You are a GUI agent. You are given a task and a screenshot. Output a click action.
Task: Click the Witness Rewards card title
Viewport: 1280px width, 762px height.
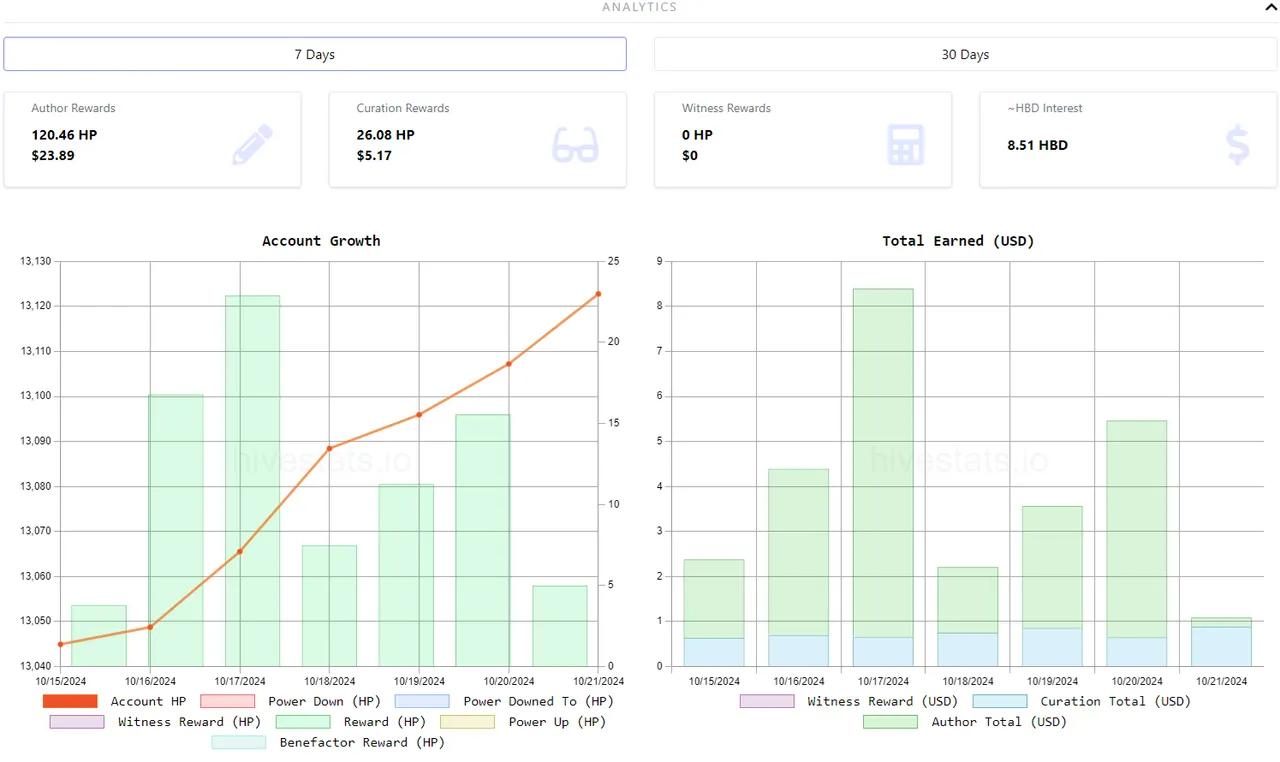[726, 108]
